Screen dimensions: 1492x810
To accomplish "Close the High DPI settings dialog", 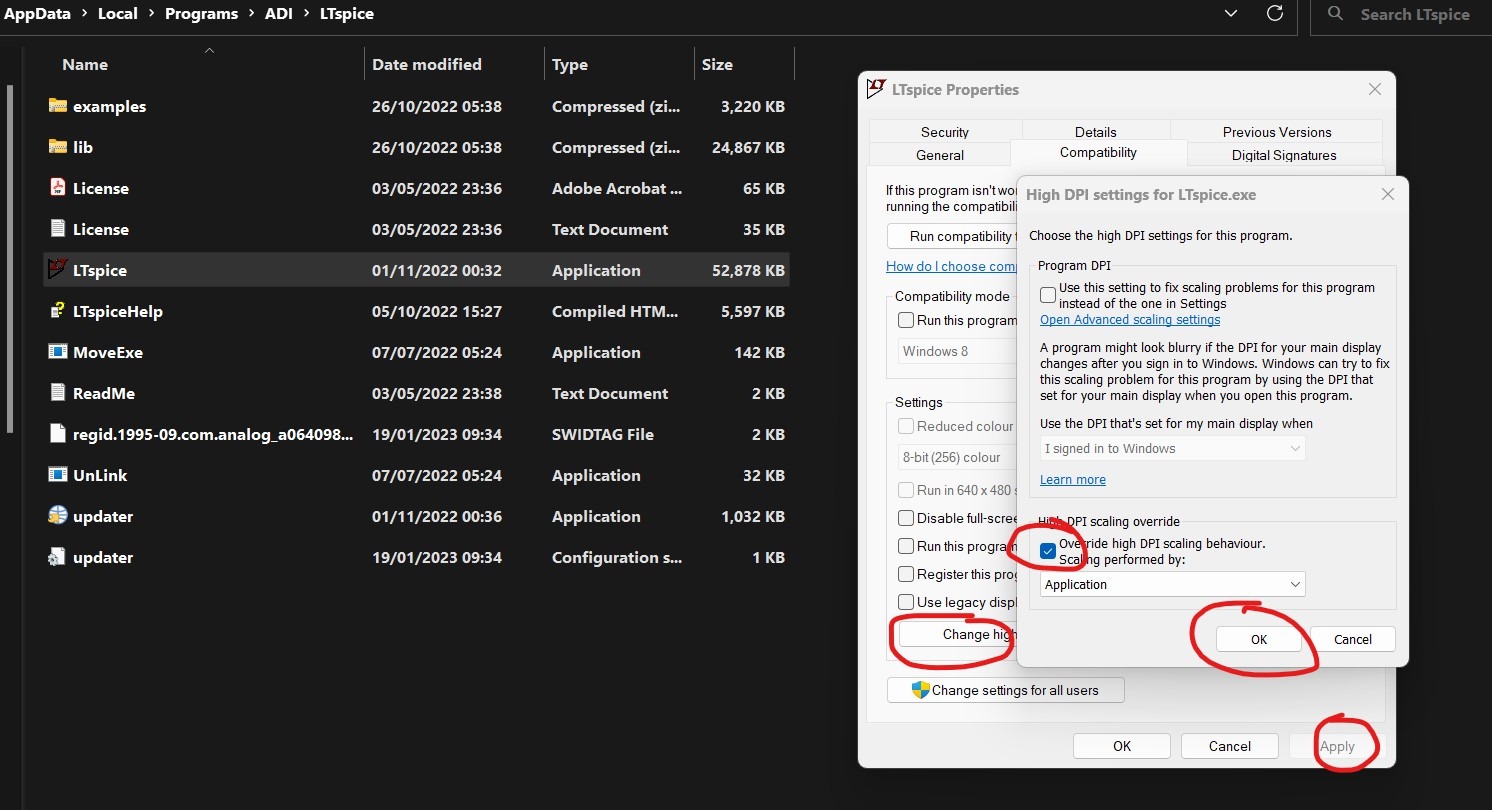I will 1387,194.
